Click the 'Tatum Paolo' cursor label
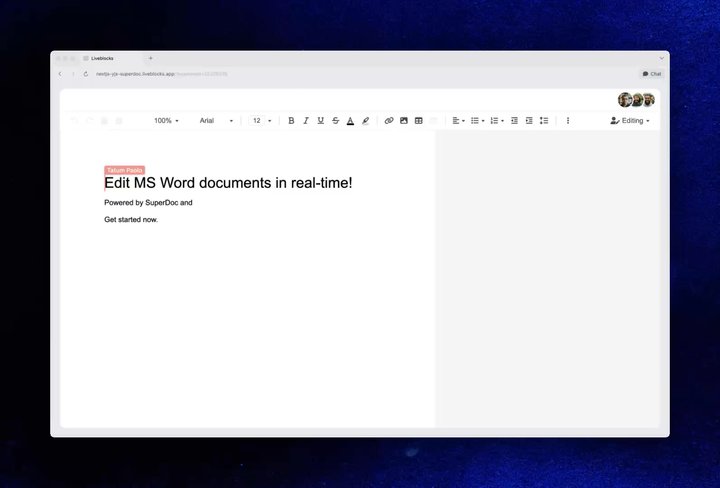The width and height of the screenshot is (720, 488). (124, 170)
